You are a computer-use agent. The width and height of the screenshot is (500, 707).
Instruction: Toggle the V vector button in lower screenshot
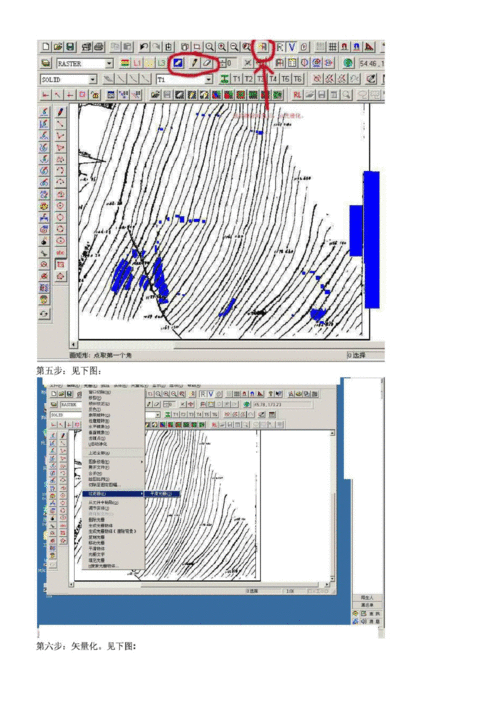tap(211, 394)
